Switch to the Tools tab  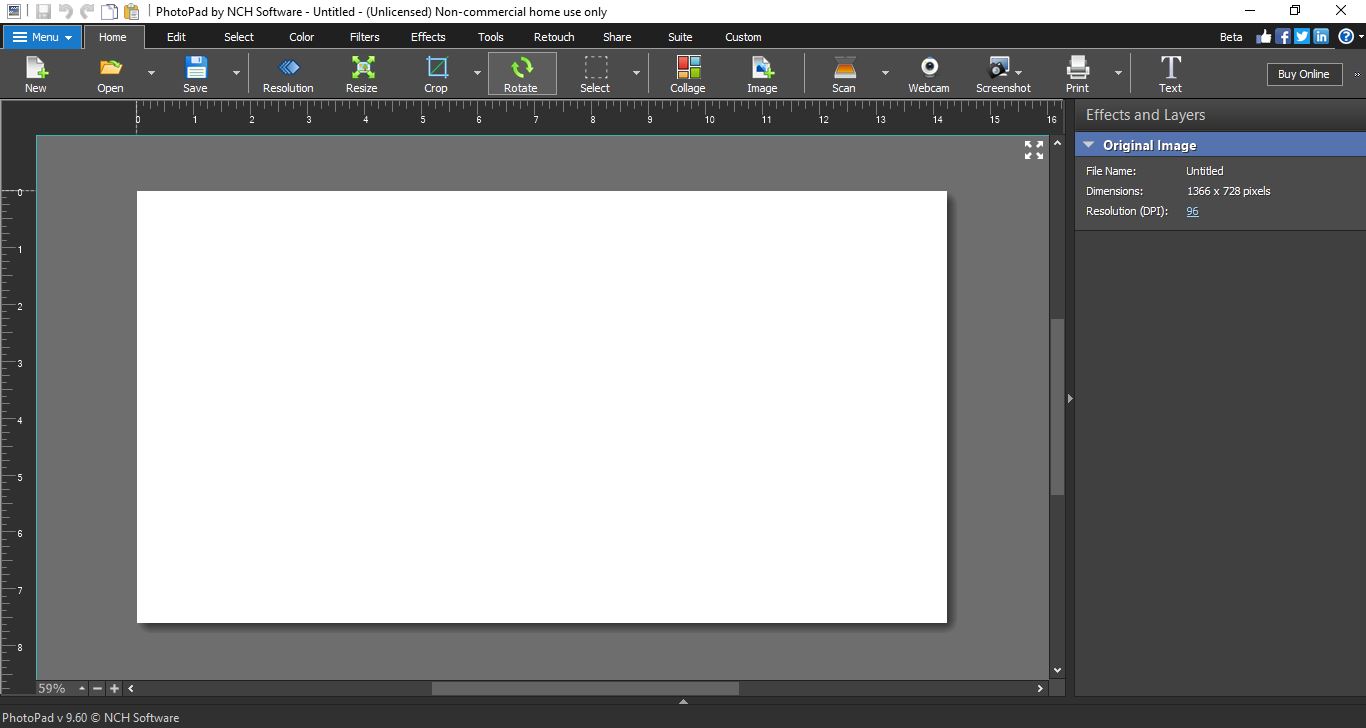pos(491,37)
